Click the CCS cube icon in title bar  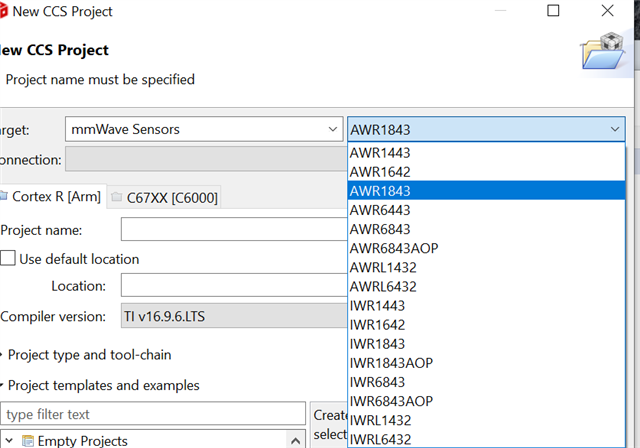[x=3, y=11]
